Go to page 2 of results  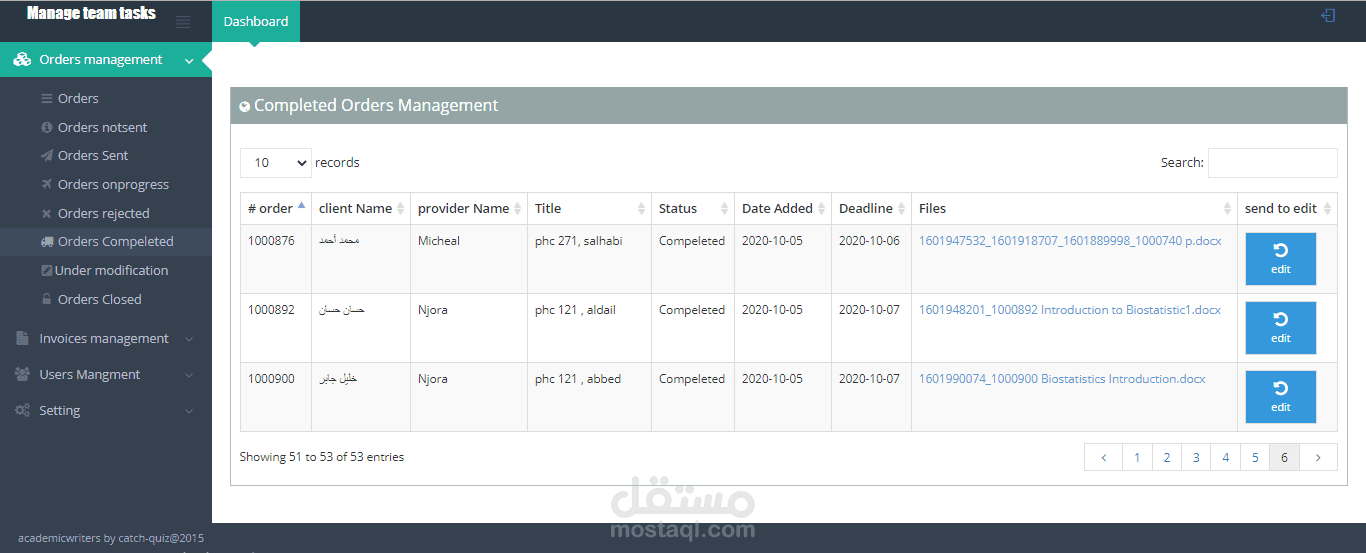click(x=1166, y=457)
